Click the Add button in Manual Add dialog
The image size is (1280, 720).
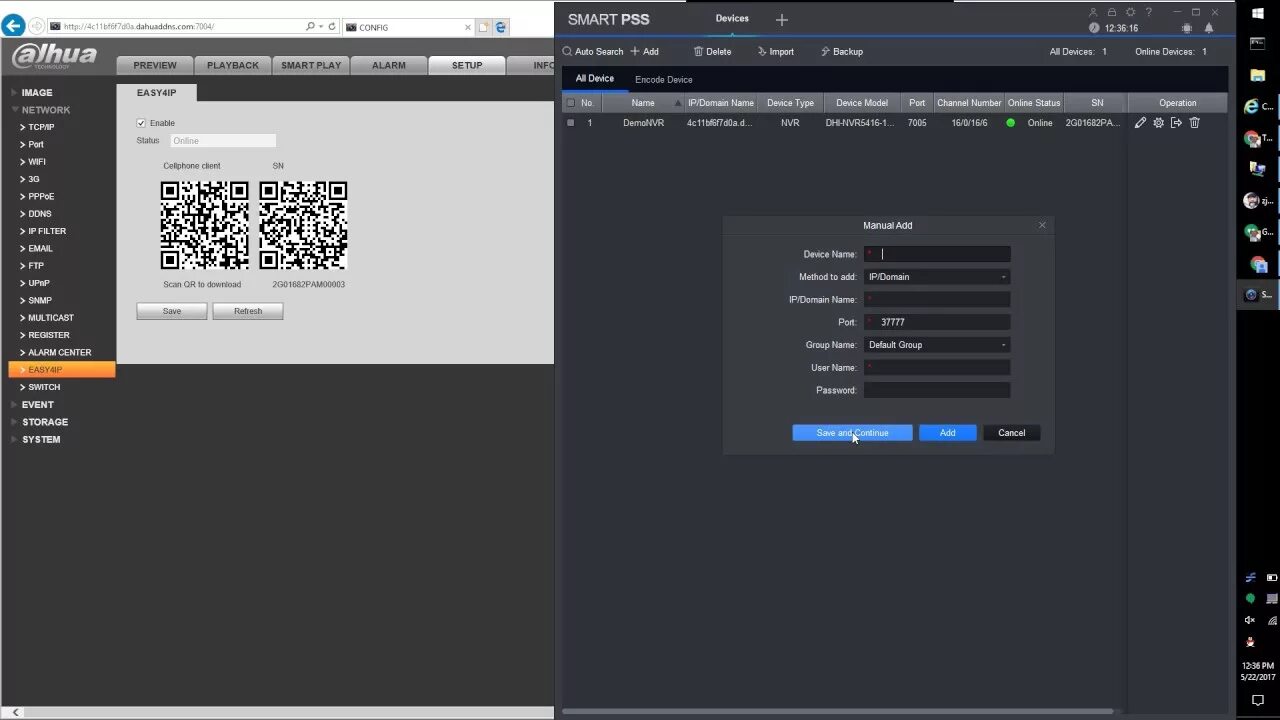948,433
